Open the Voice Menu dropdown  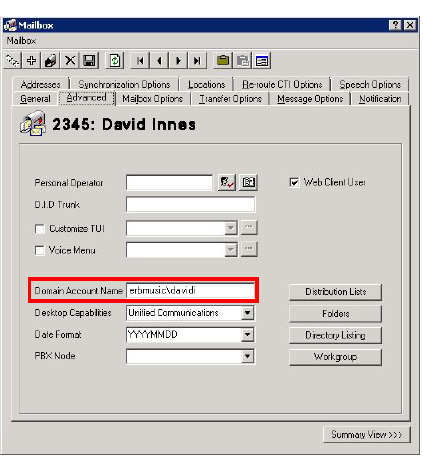(231, 250)
